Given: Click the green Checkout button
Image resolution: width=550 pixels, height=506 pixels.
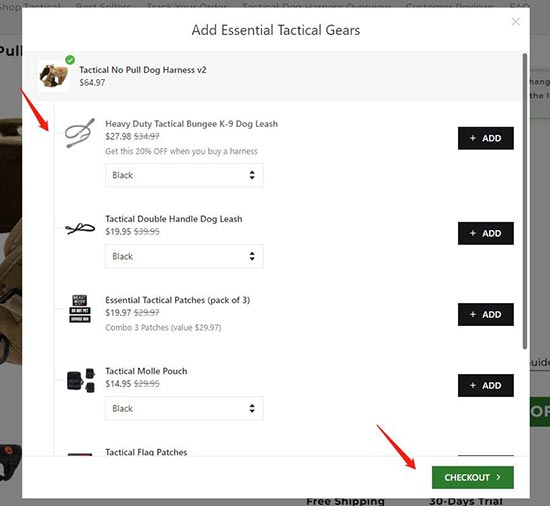Looking at the screenshot, I should pos(472,477).
